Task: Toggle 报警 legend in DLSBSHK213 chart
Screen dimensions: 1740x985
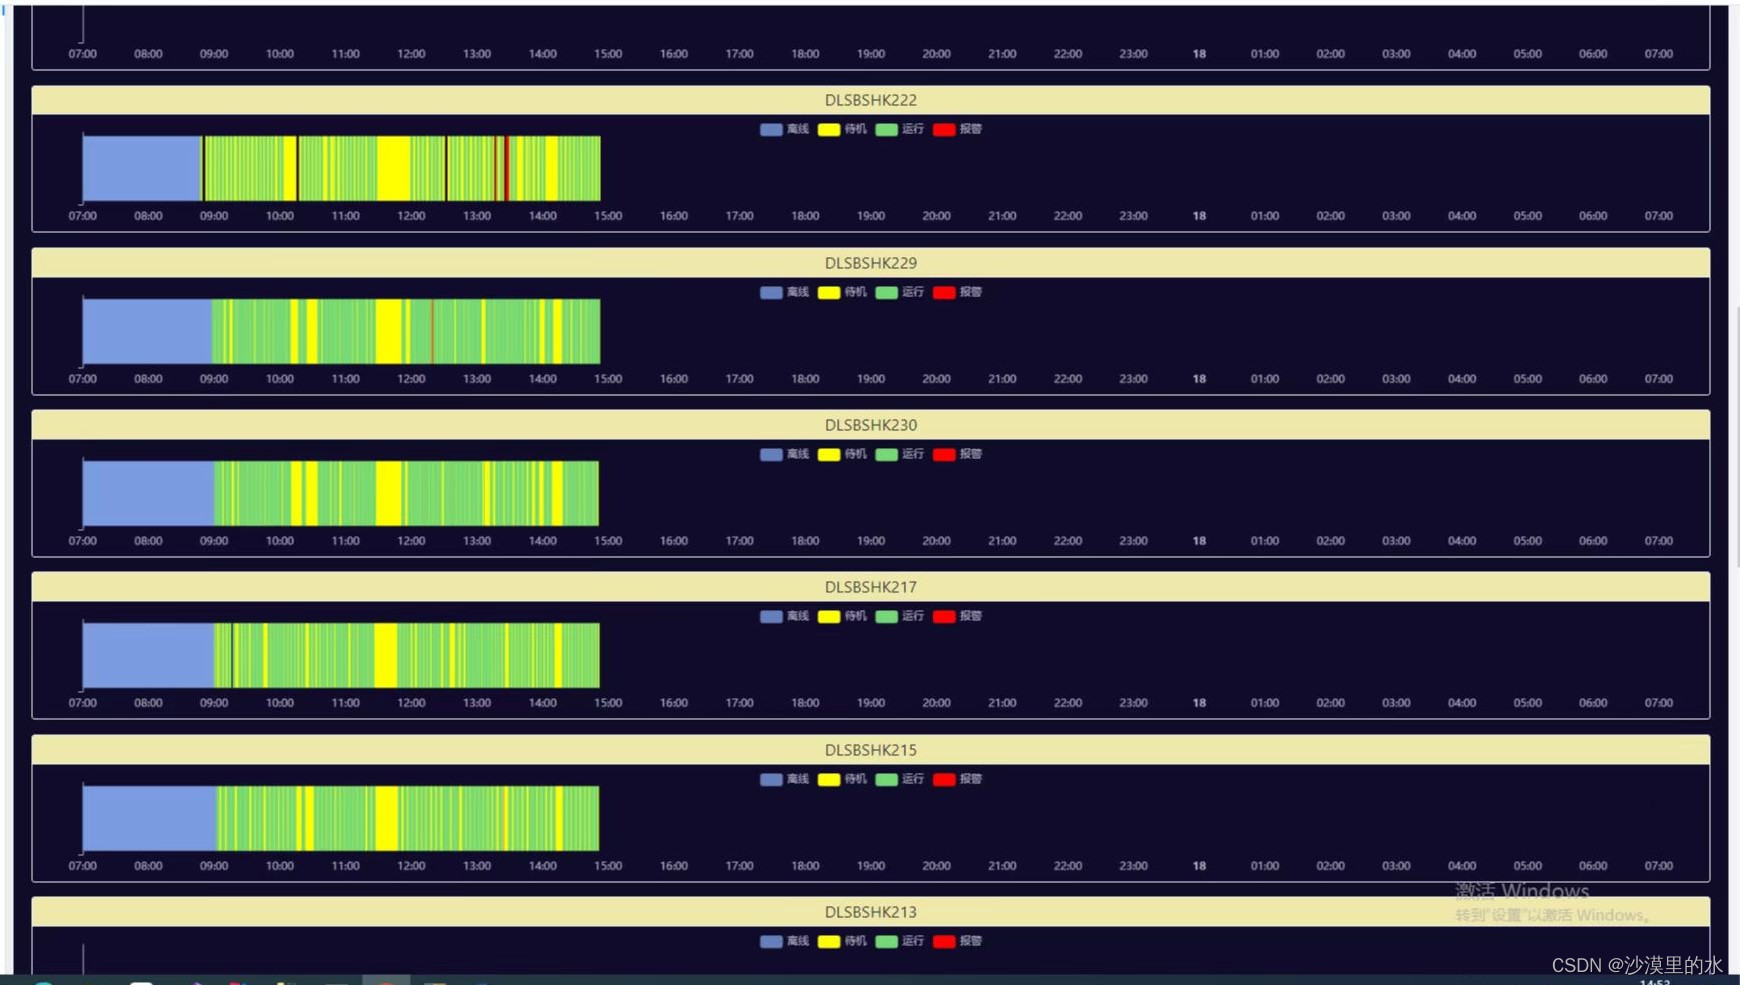Action: pos(958,941)
